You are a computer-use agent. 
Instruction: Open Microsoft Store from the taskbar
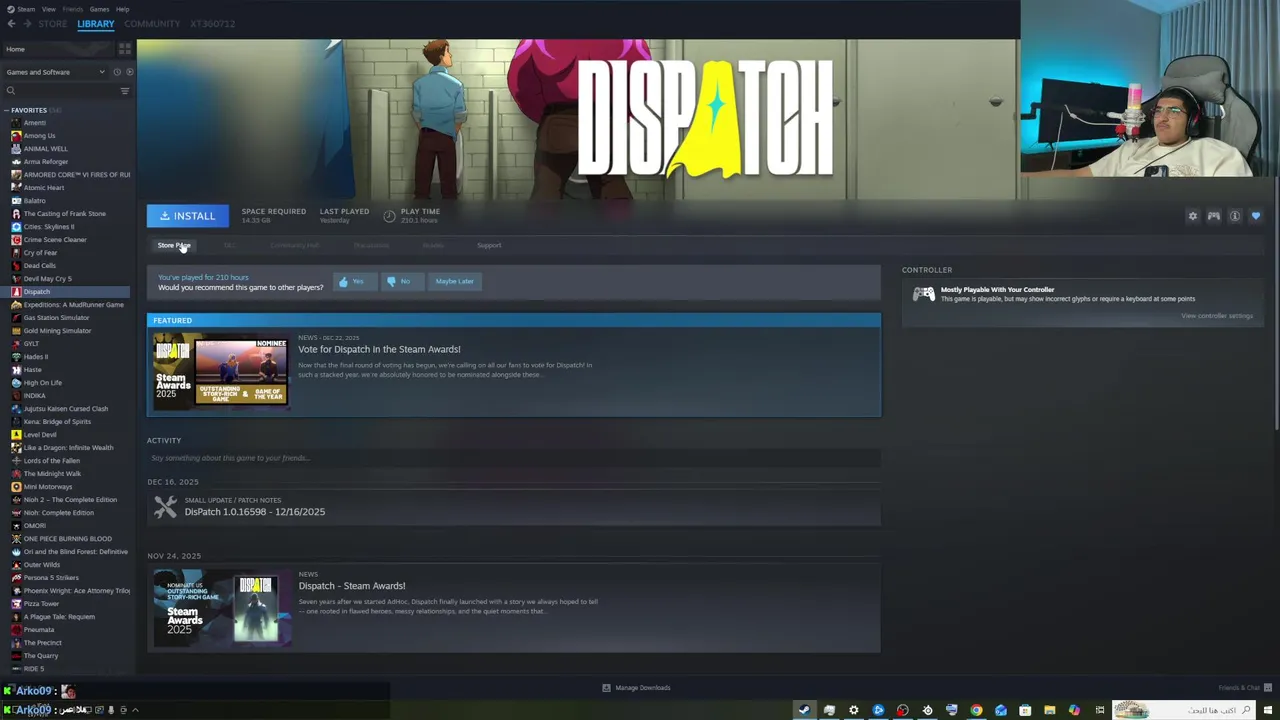click(1025, 710)
